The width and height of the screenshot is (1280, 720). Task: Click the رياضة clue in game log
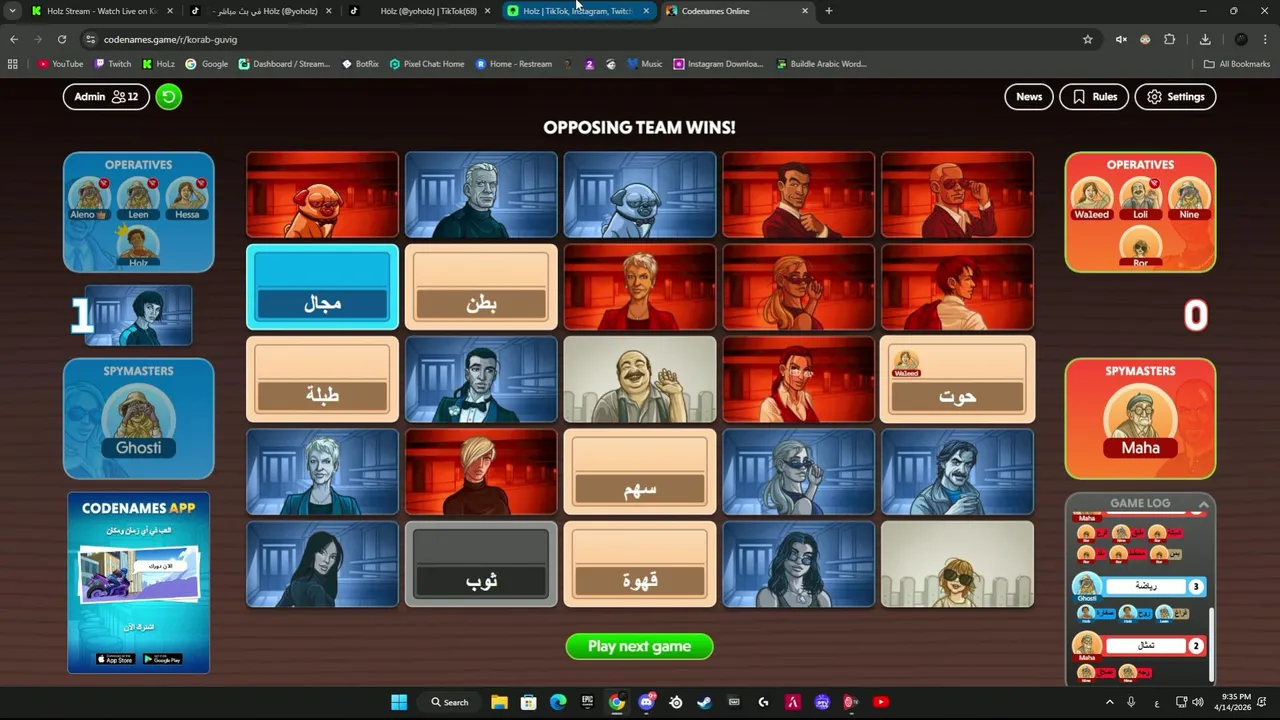(1145, 586)
